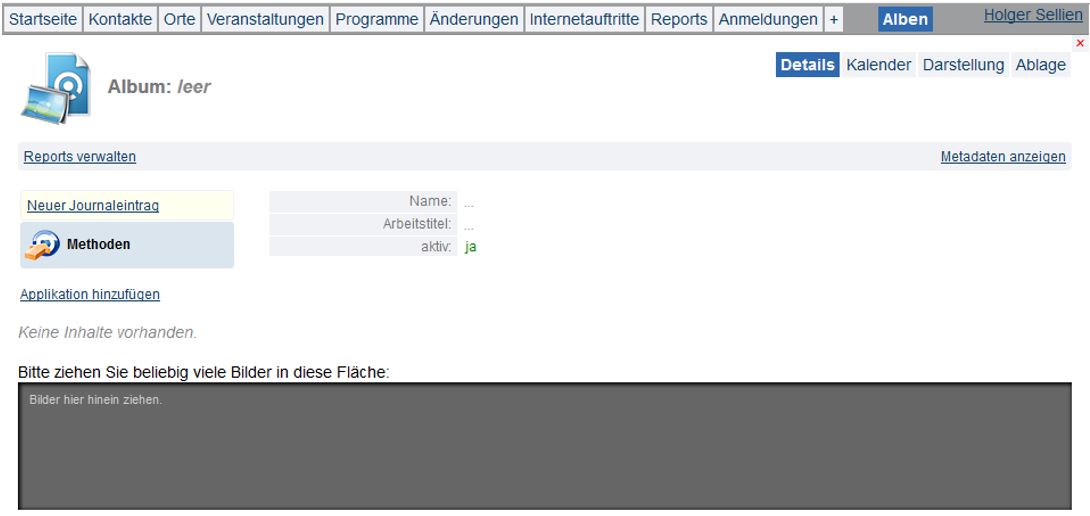Screen dimensions: 1090x516
Task: Select the Kalender view tab
Action: 878,65
